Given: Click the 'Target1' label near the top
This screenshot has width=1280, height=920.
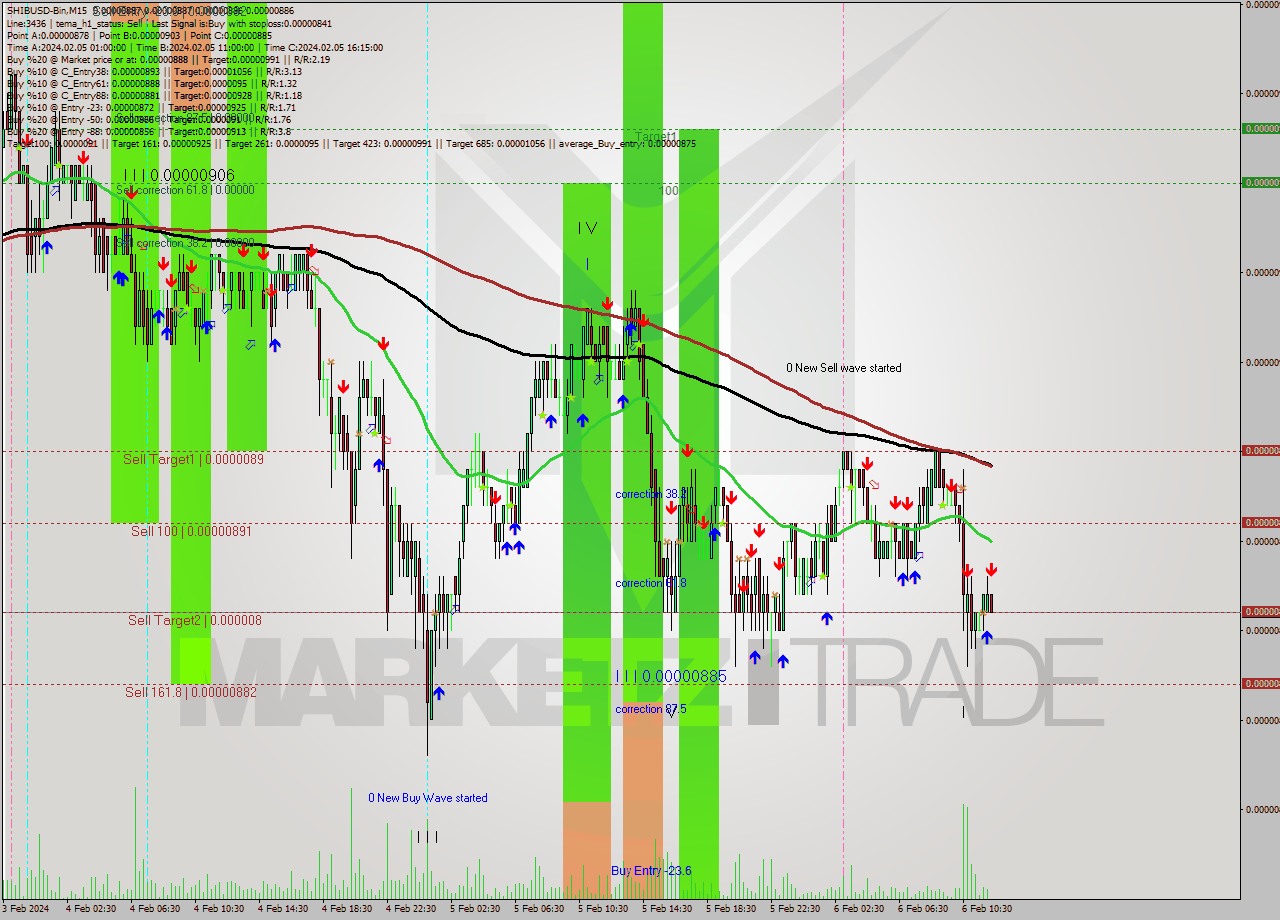Looking at the screenshot, I should [x=656, y=137].
